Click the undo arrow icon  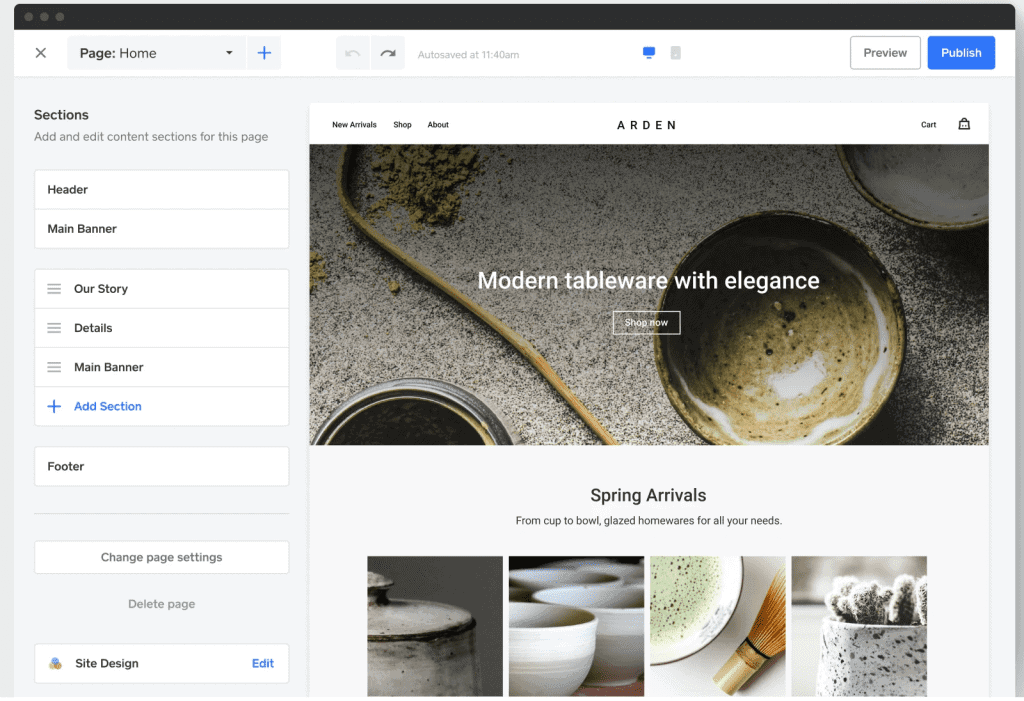352,52
